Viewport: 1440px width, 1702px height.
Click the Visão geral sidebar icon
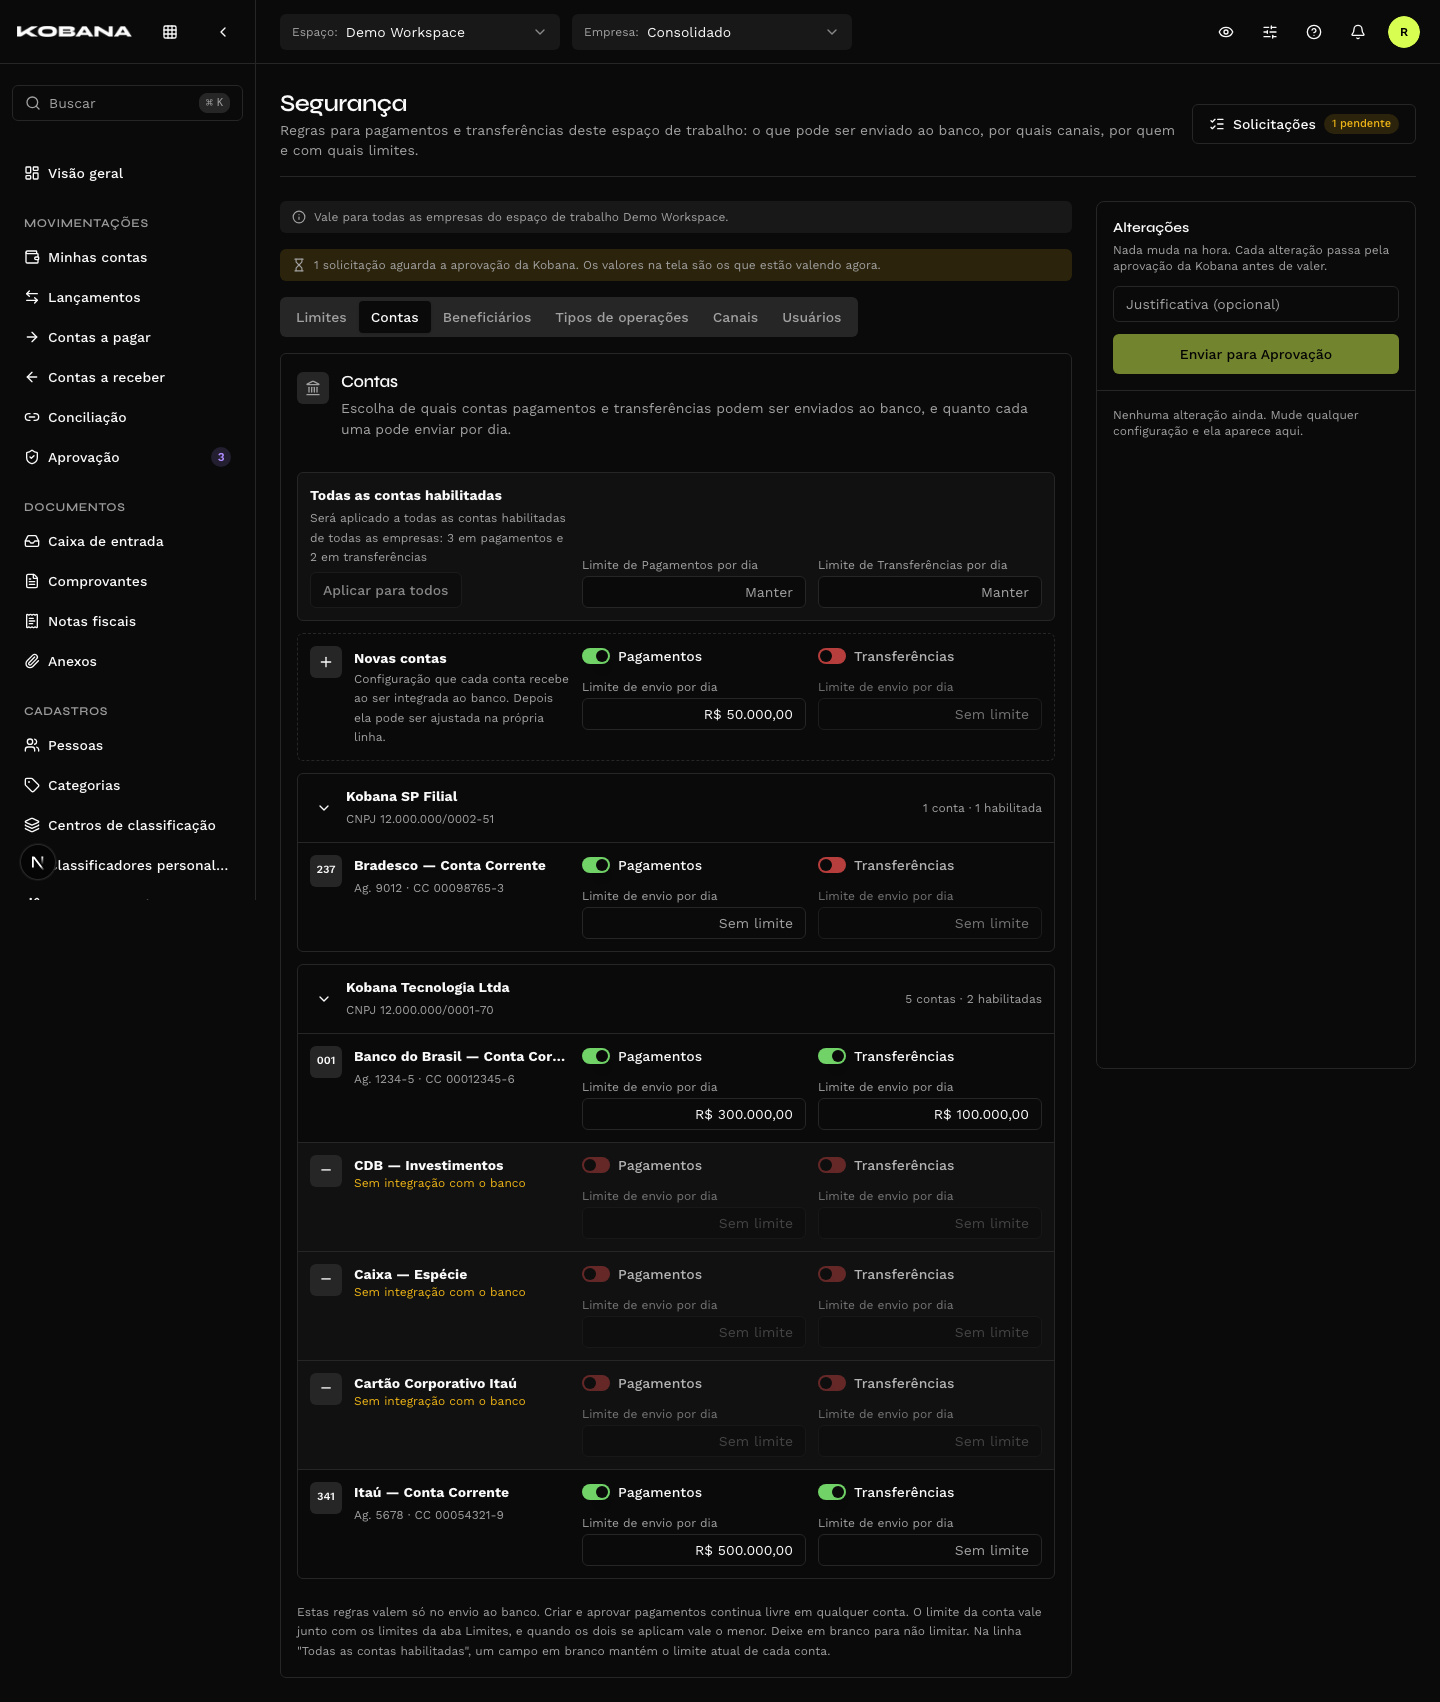(x=32, y=173)
